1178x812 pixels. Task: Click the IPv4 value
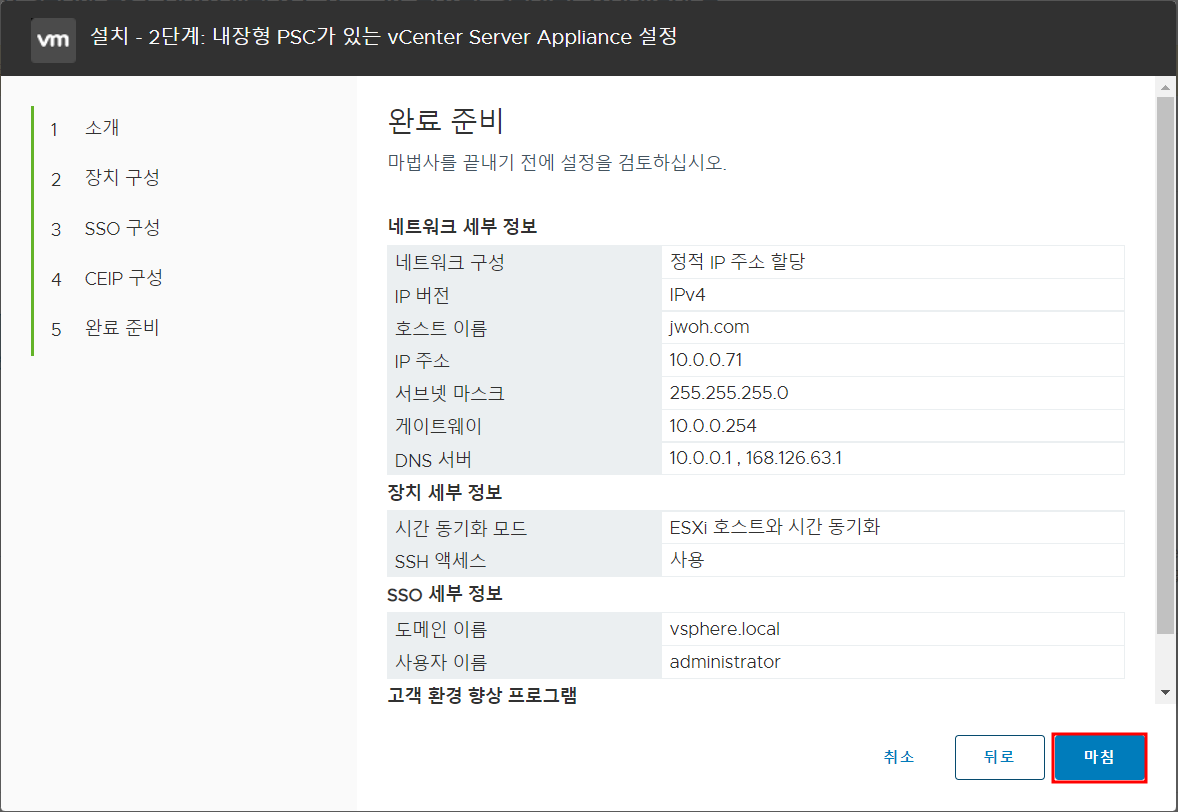[687, 294]
